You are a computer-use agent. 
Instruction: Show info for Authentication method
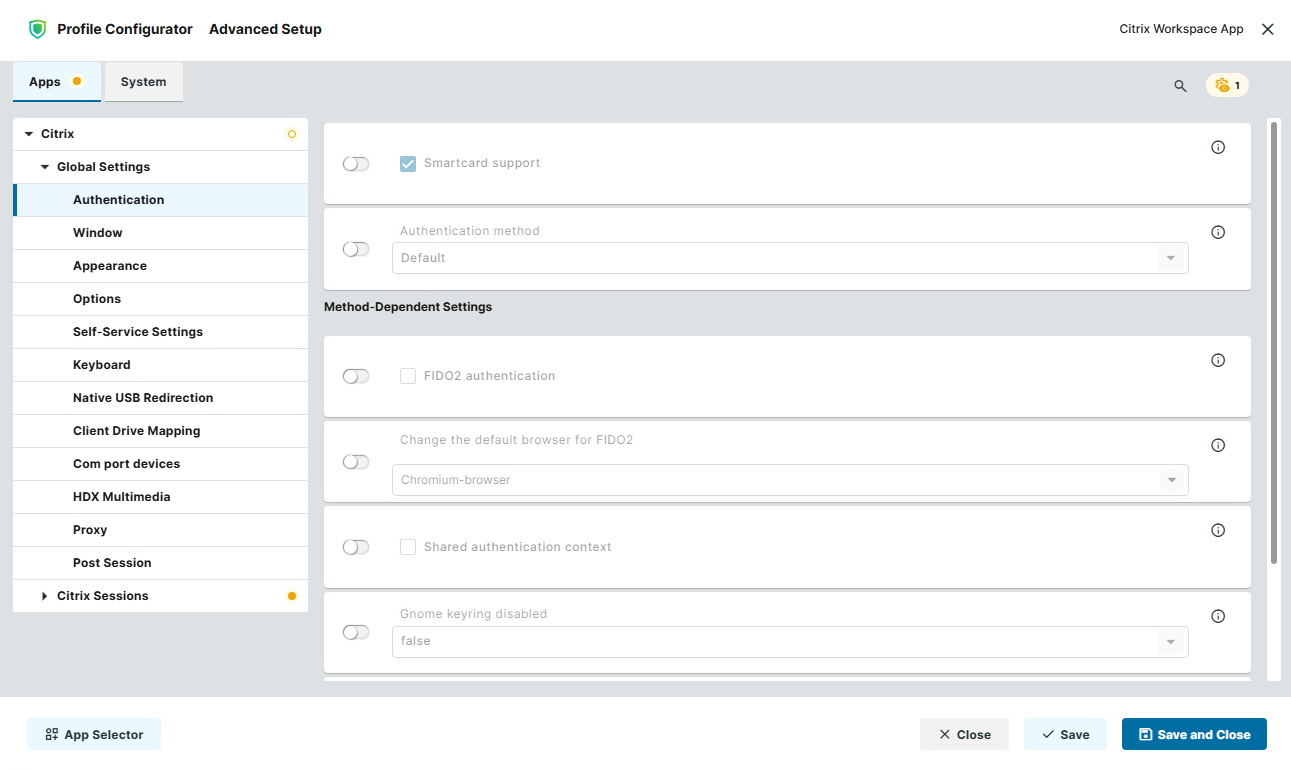click(1218, 232)
